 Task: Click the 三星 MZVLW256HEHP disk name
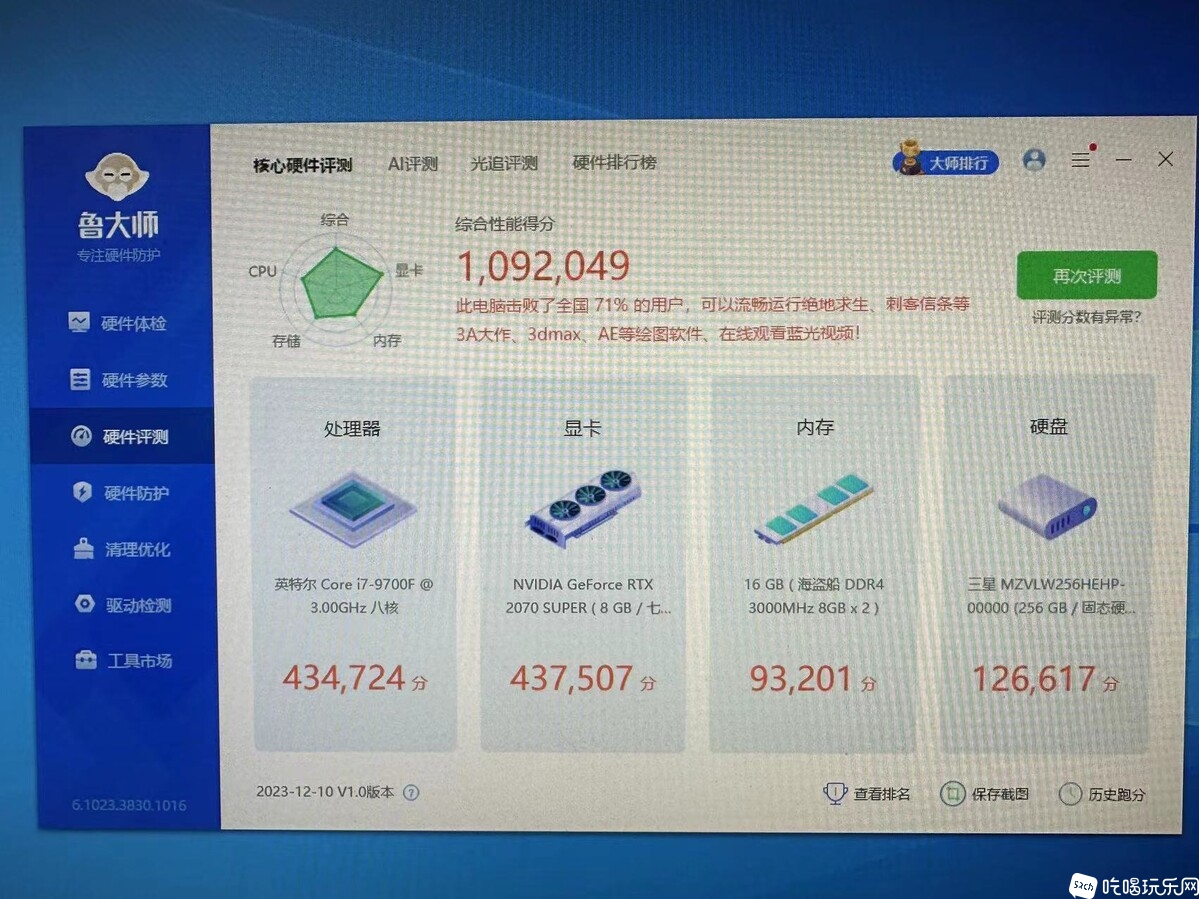1051,596
